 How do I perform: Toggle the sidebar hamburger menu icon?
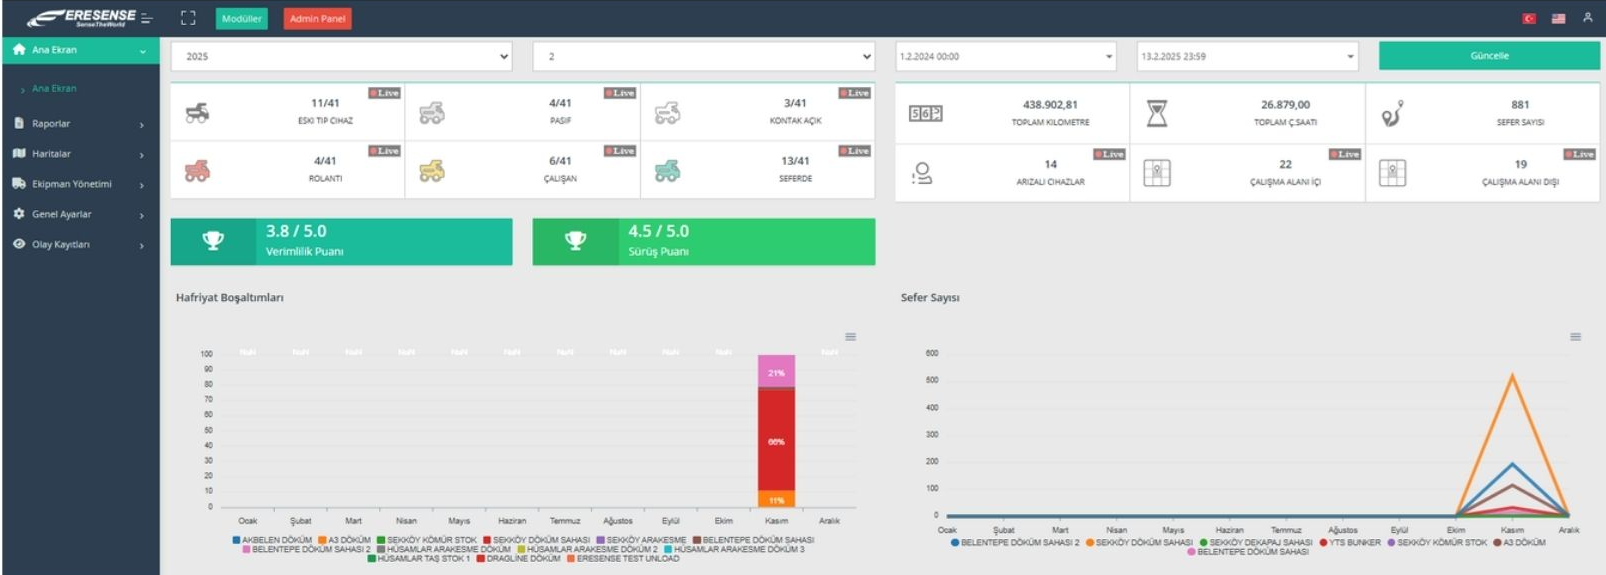click(147, 18)
